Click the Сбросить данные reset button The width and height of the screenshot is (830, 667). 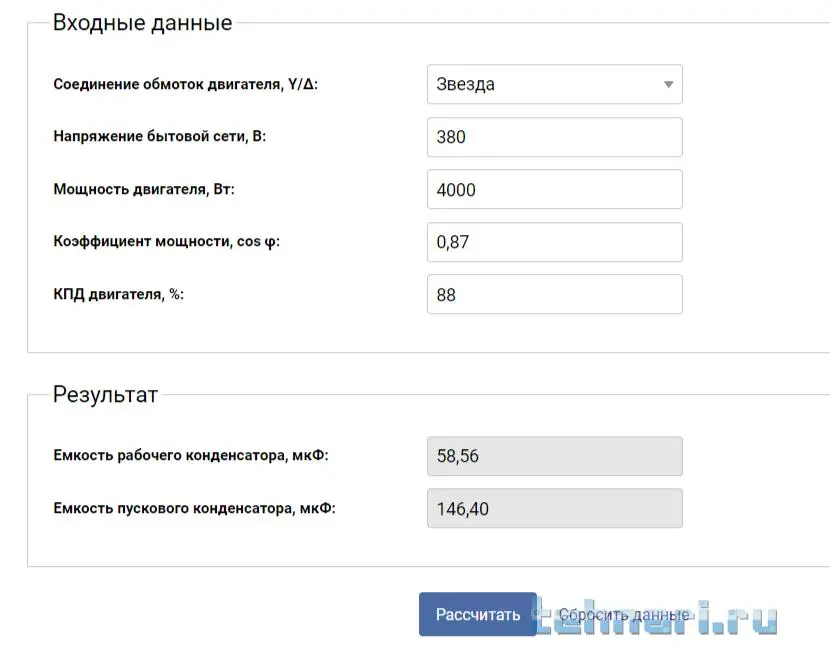point(623,615)
